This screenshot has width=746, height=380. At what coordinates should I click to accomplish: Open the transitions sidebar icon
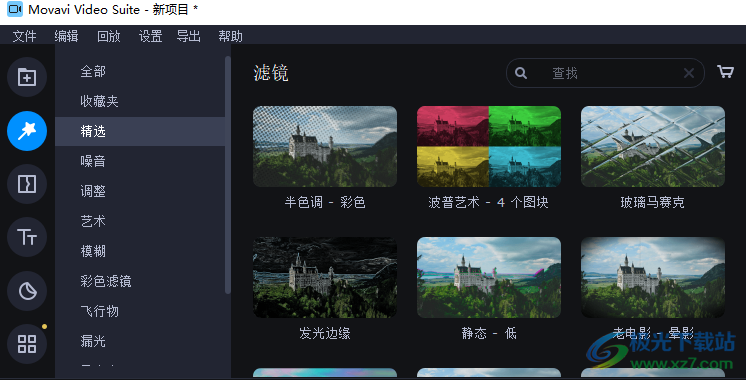[27, 184]
